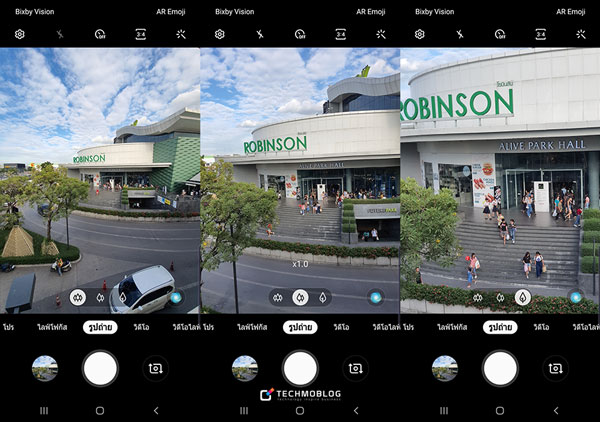The image size is (600, 422).
Task: Tap home navigation in x1.0 screenshot
Action: coord(300,411)
